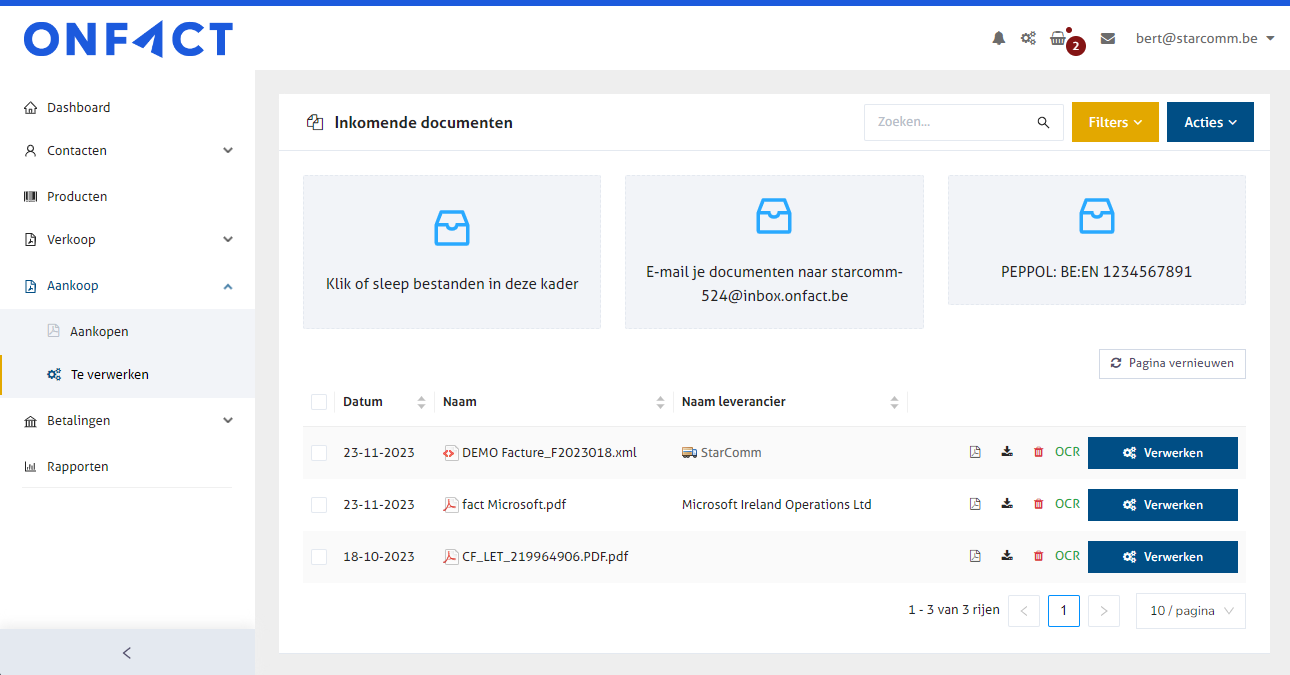Screen dimensions: 1290x675
Task: Open the Aankopen submenu item
Action: (99, 331)
